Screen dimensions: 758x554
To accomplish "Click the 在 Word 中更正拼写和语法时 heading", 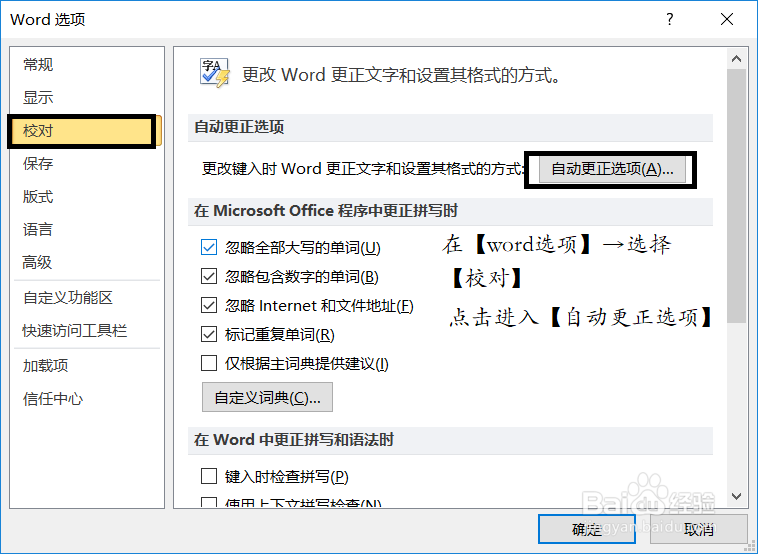I will pos(294,440).
